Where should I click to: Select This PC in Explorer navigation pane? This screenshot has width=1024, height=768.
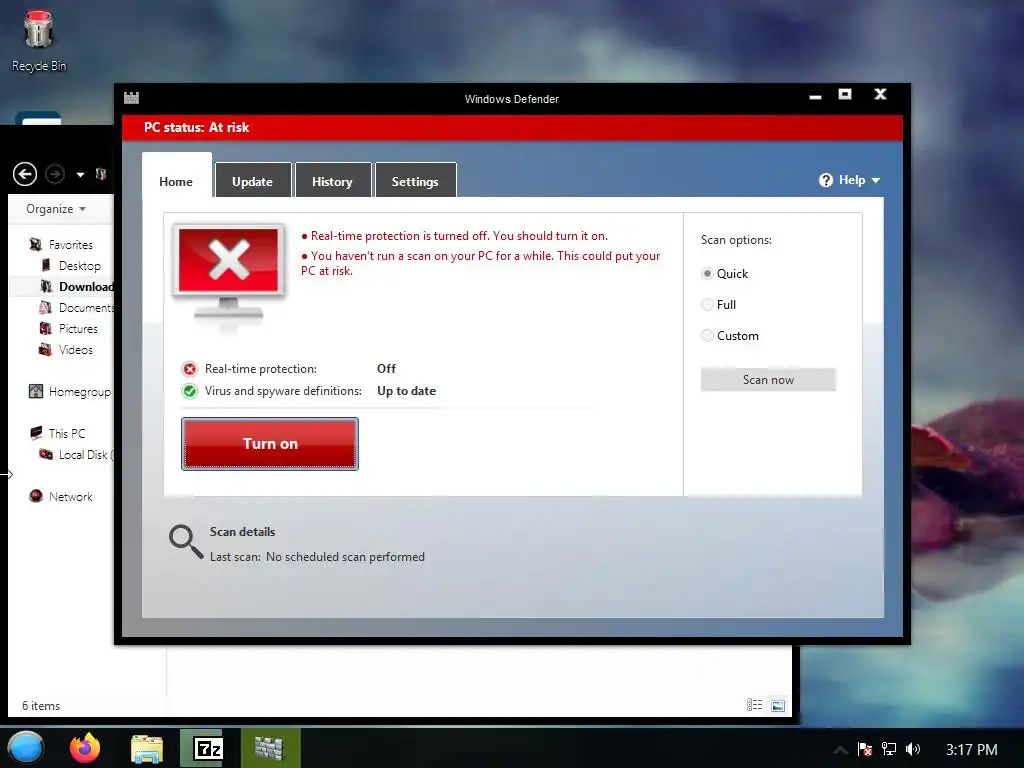[57, 434]
